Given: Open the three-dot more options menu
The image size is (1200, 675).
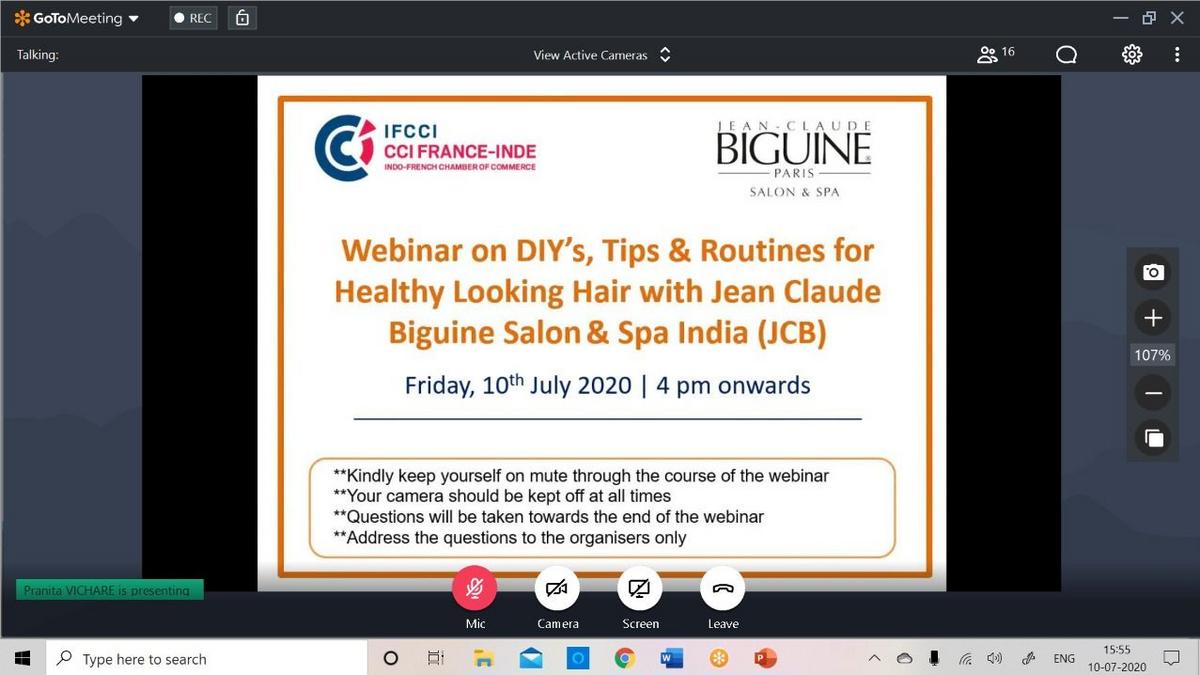Looking at the screenshot, I should 1177,55.
